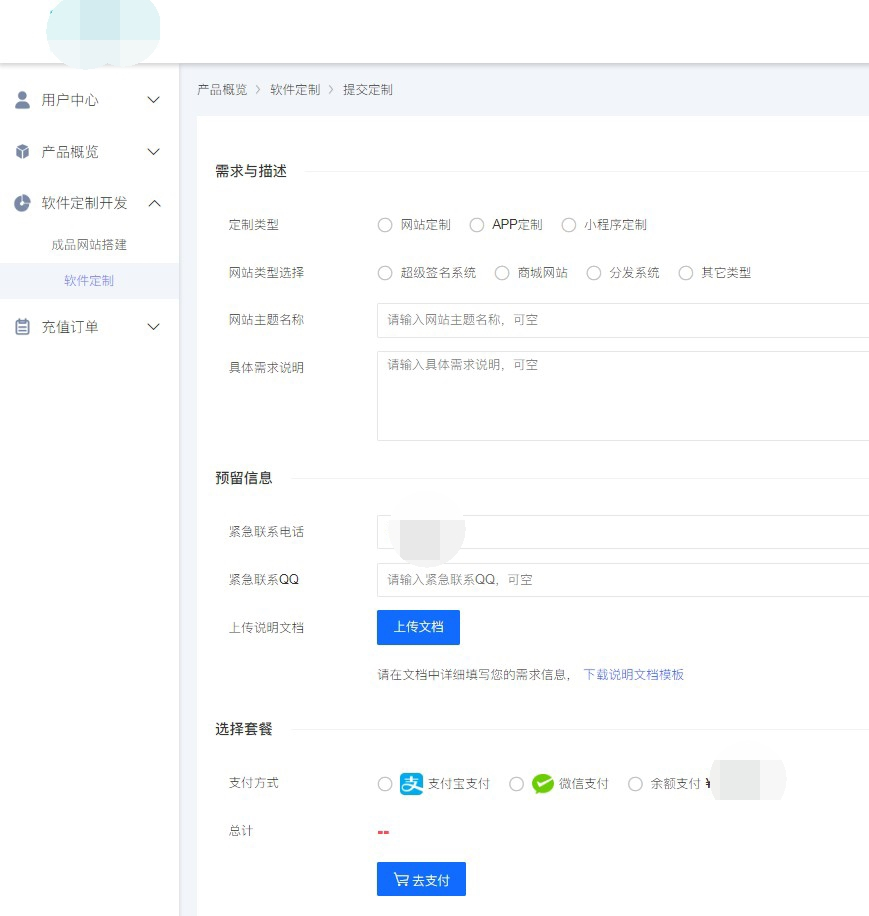Screen dimensions: 869x916
Task: Select APP定制 radio option
Action: click(477, 225)
